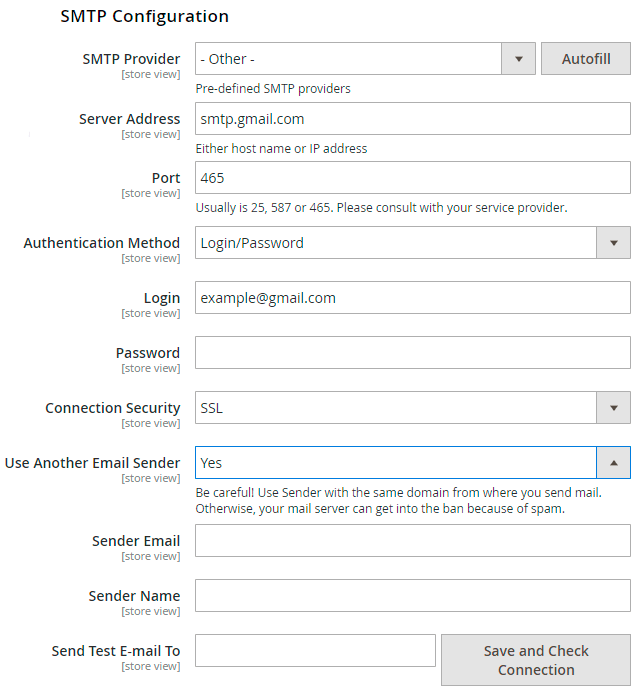Open the SMTP Provider '- Other -' select box

click(348, 59)
